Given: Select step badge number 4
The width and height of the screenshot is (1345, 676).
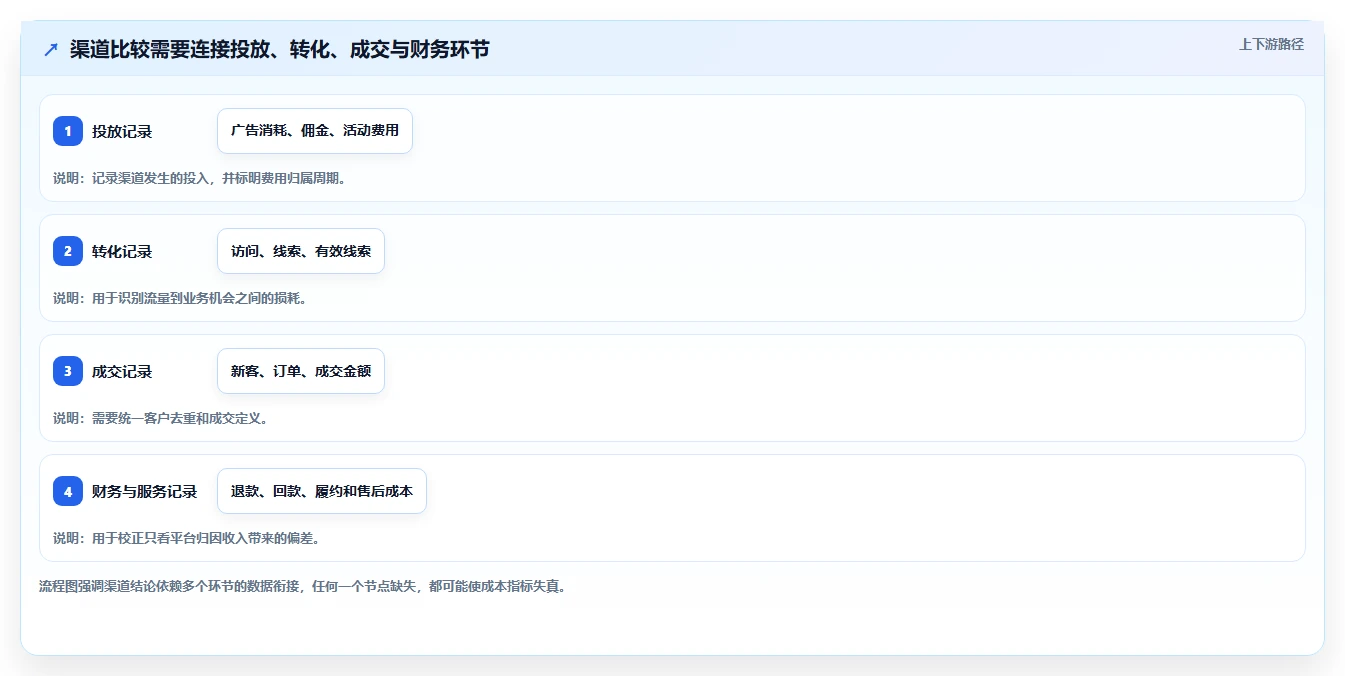Looking at the screenshot, I should [x=68, y=491].
